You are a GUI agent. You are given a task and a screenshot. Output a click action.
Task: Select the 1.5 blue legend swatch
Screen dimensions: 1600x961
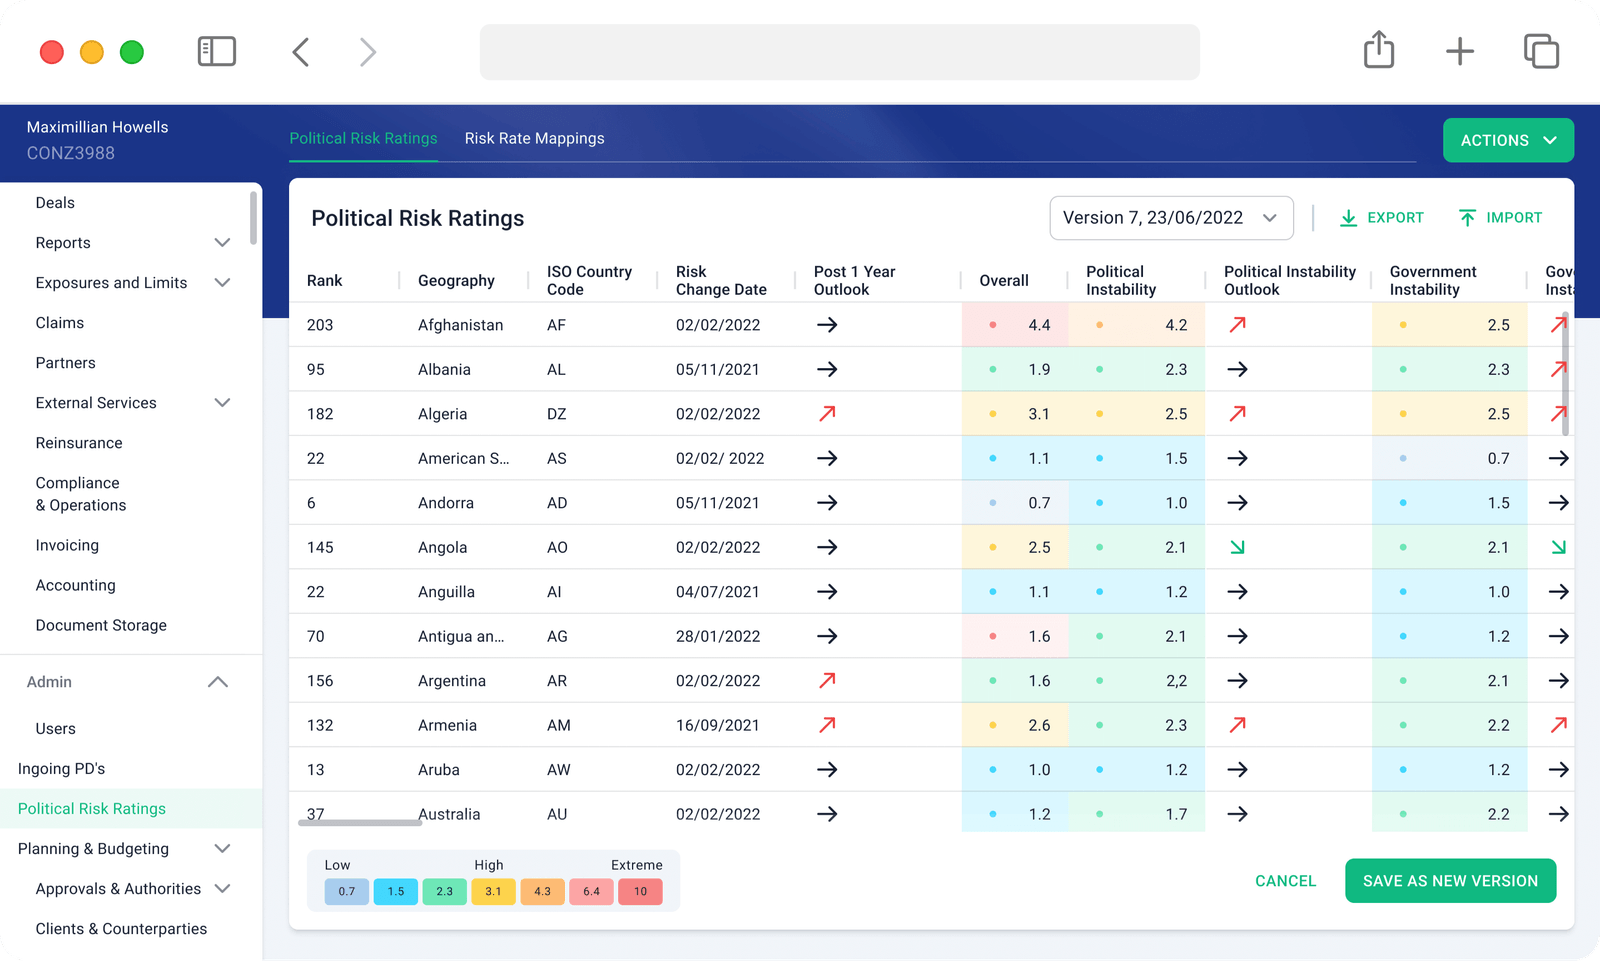point(396,891)
